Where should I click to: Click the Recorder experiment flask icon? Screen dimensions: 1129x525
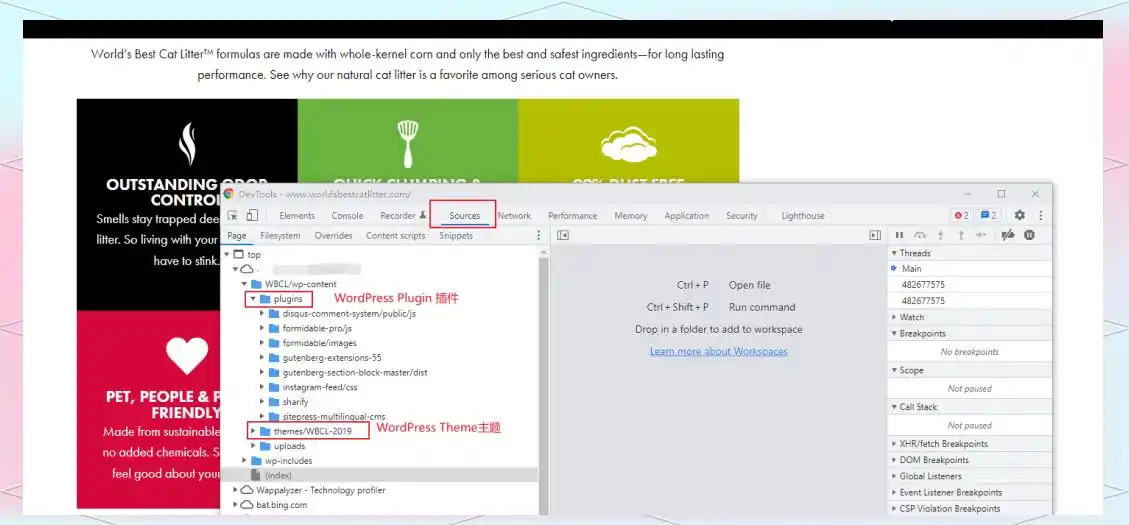(x=423, y=215)
